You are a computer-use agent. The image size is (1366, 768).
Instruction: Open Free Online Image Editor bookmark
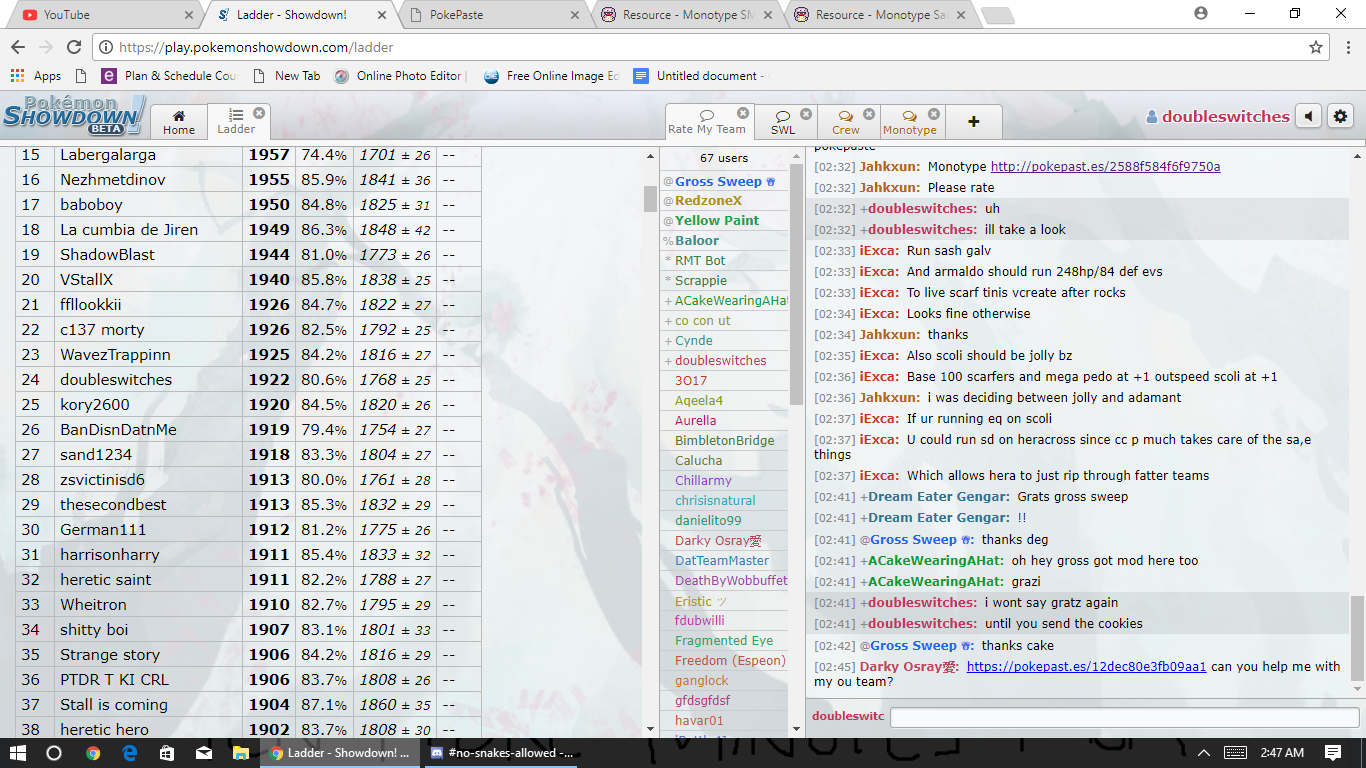(551, 76)
